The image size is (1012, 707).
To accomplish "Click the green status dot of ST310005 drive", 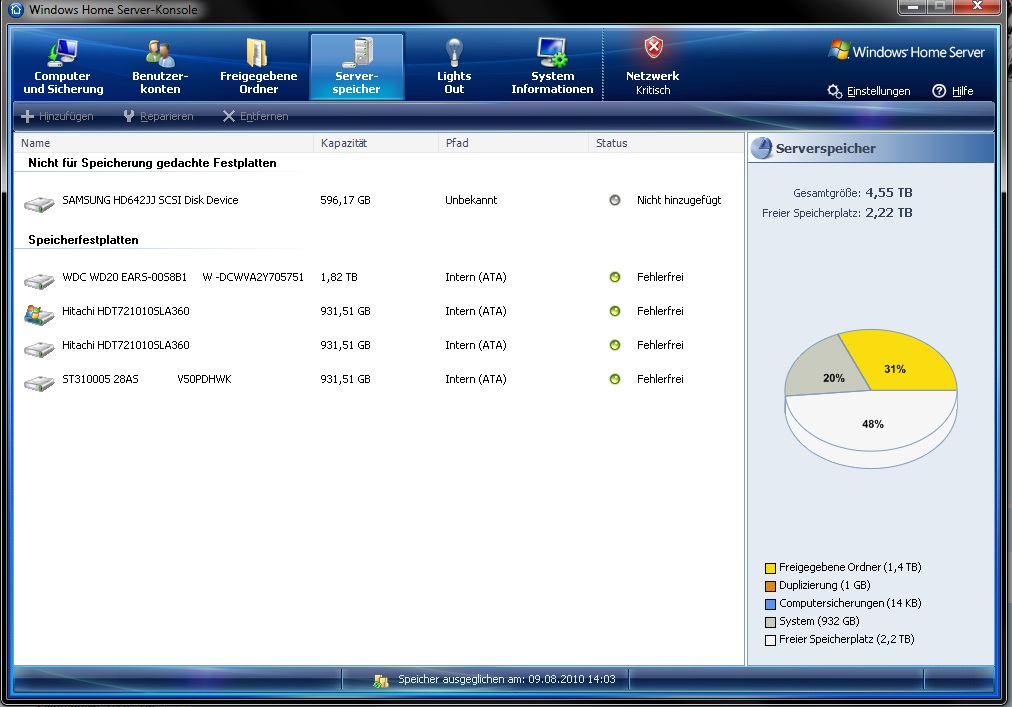I will 614,379.
